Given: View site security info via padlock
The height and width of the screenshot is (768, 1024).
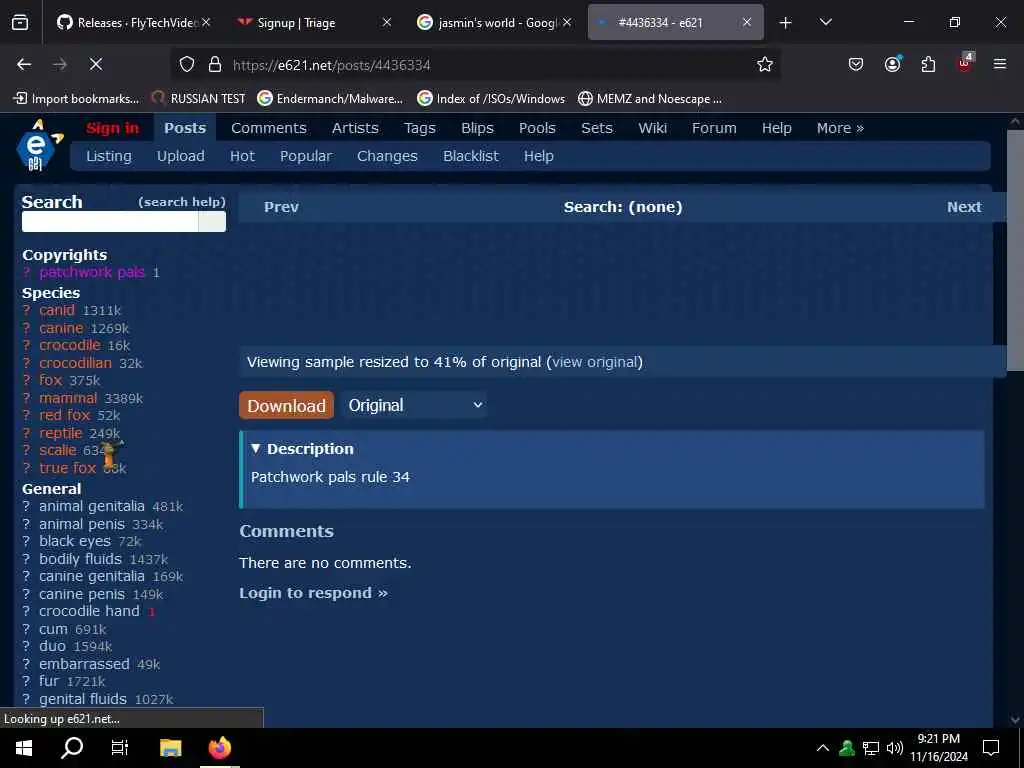Looking at the screenshot, I should (x=215, y=65).
